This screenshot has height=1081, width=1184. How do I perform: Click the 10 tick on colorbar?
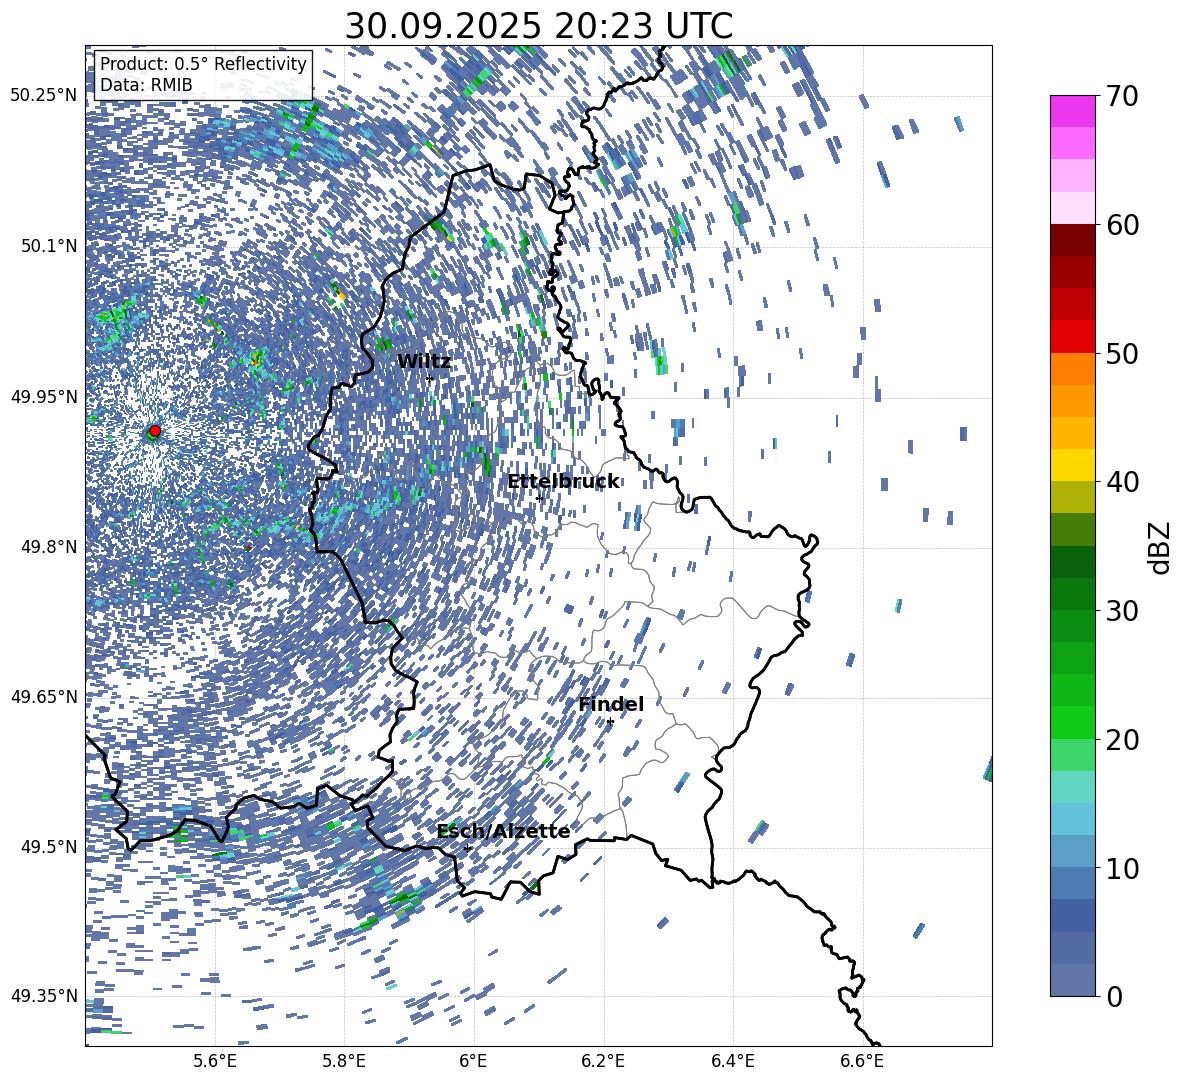tap(1124, 868)
